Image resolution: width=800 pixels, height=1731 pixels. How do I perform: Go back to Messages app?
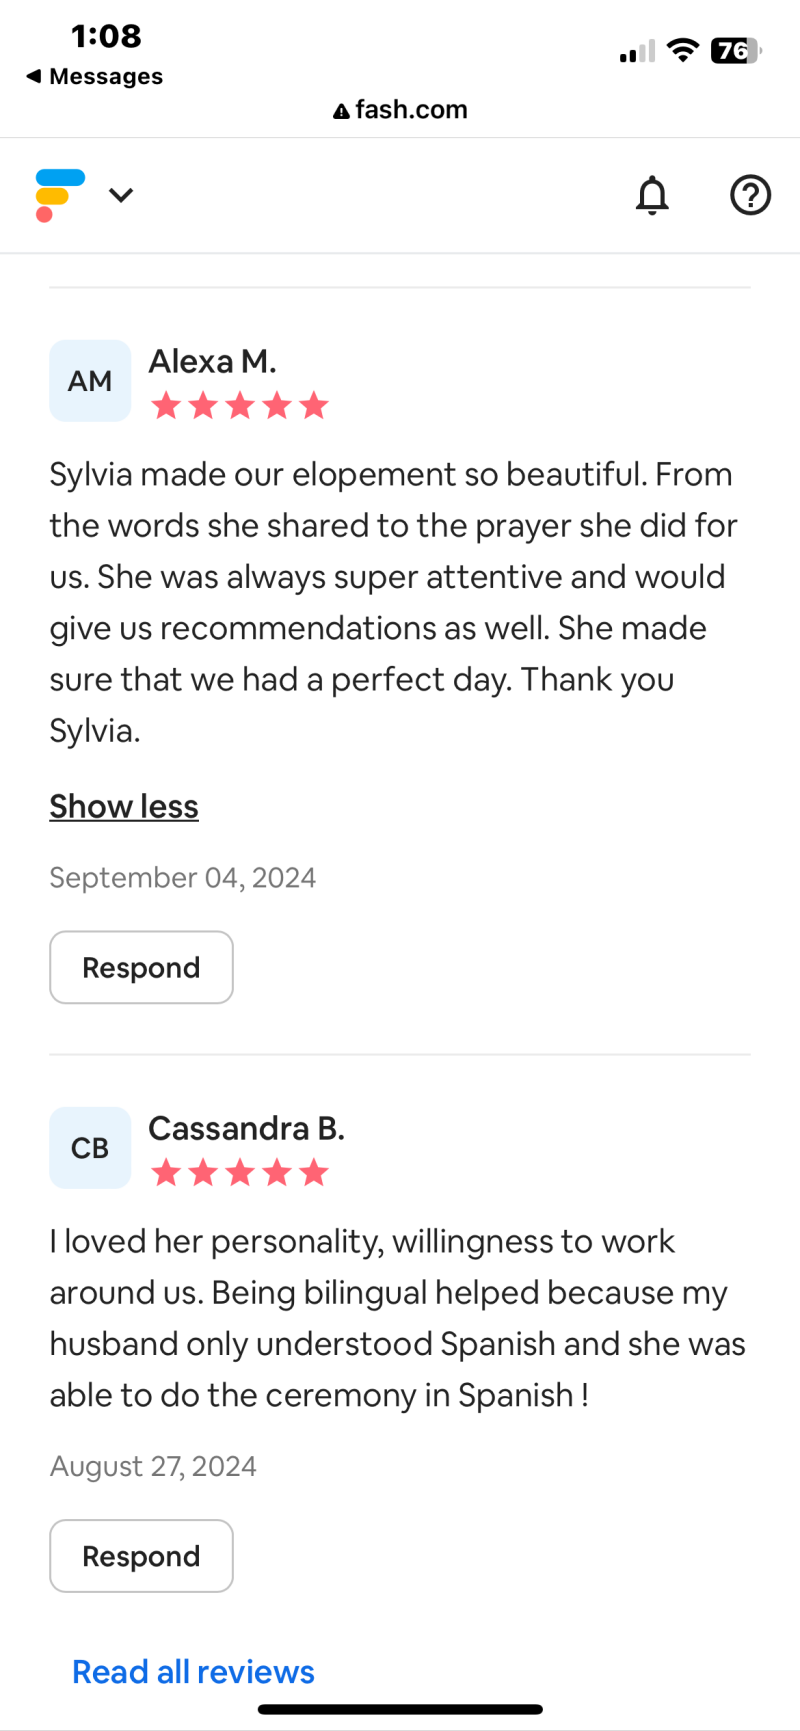[x=95, y=76]
